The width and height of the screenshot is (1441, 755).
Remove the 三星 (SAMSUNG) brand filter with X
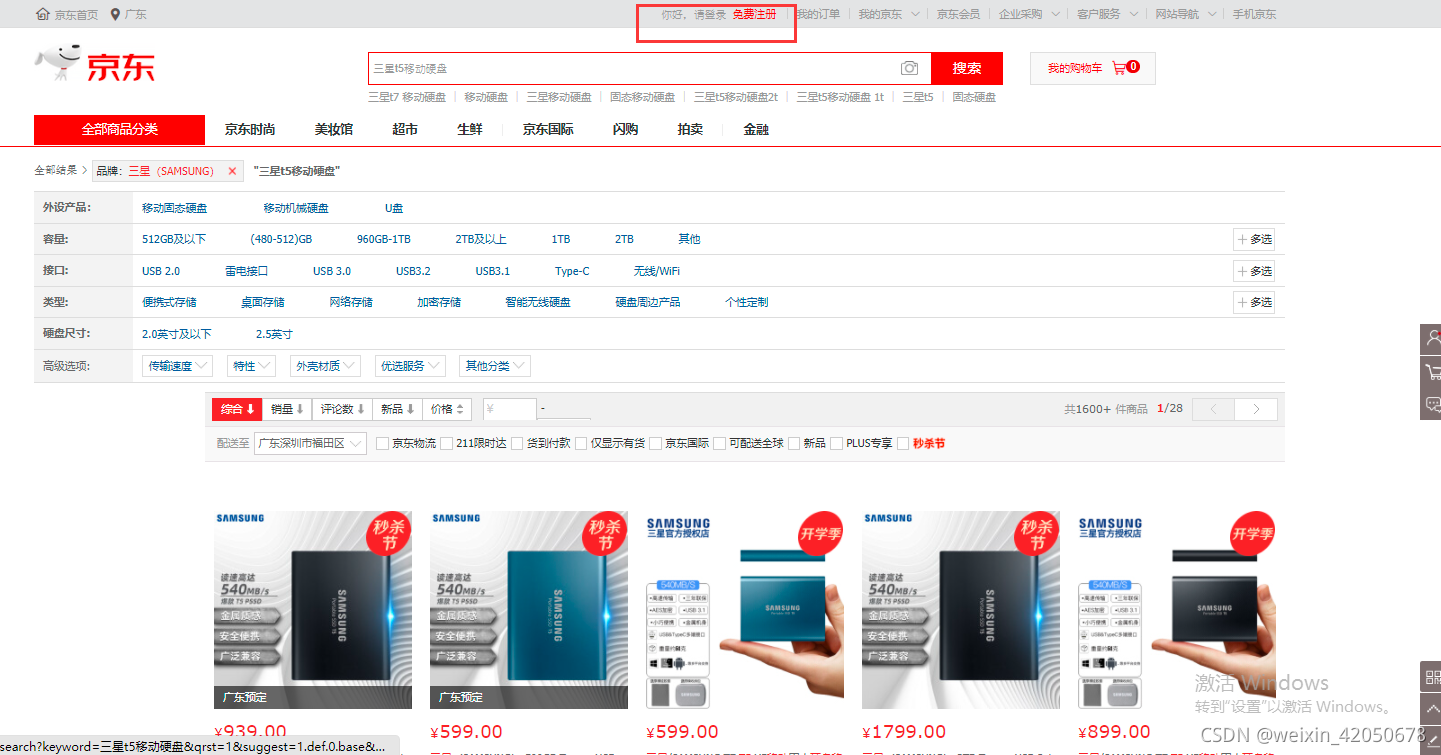coord(232,171)
